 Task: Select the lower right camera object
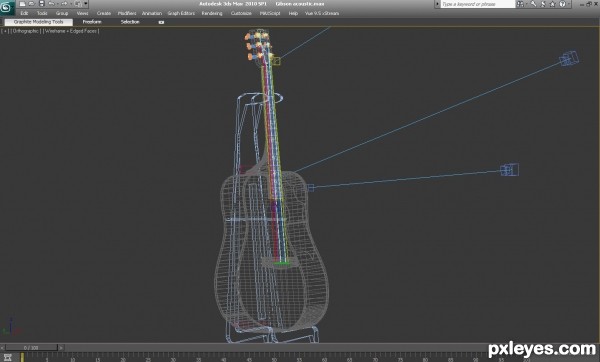[510, 170]
